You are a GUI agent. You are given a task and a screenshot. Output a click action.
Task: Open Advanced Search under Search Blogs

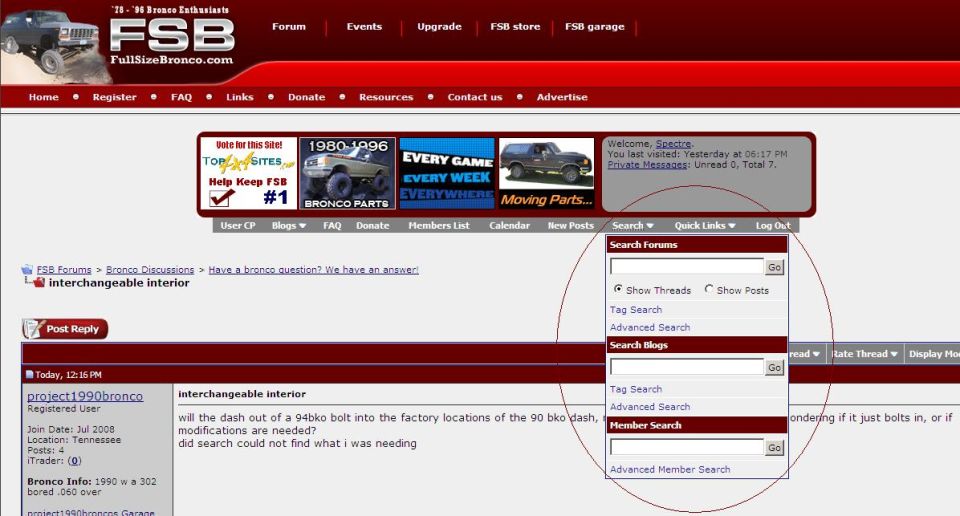click(x=650, y=407)
